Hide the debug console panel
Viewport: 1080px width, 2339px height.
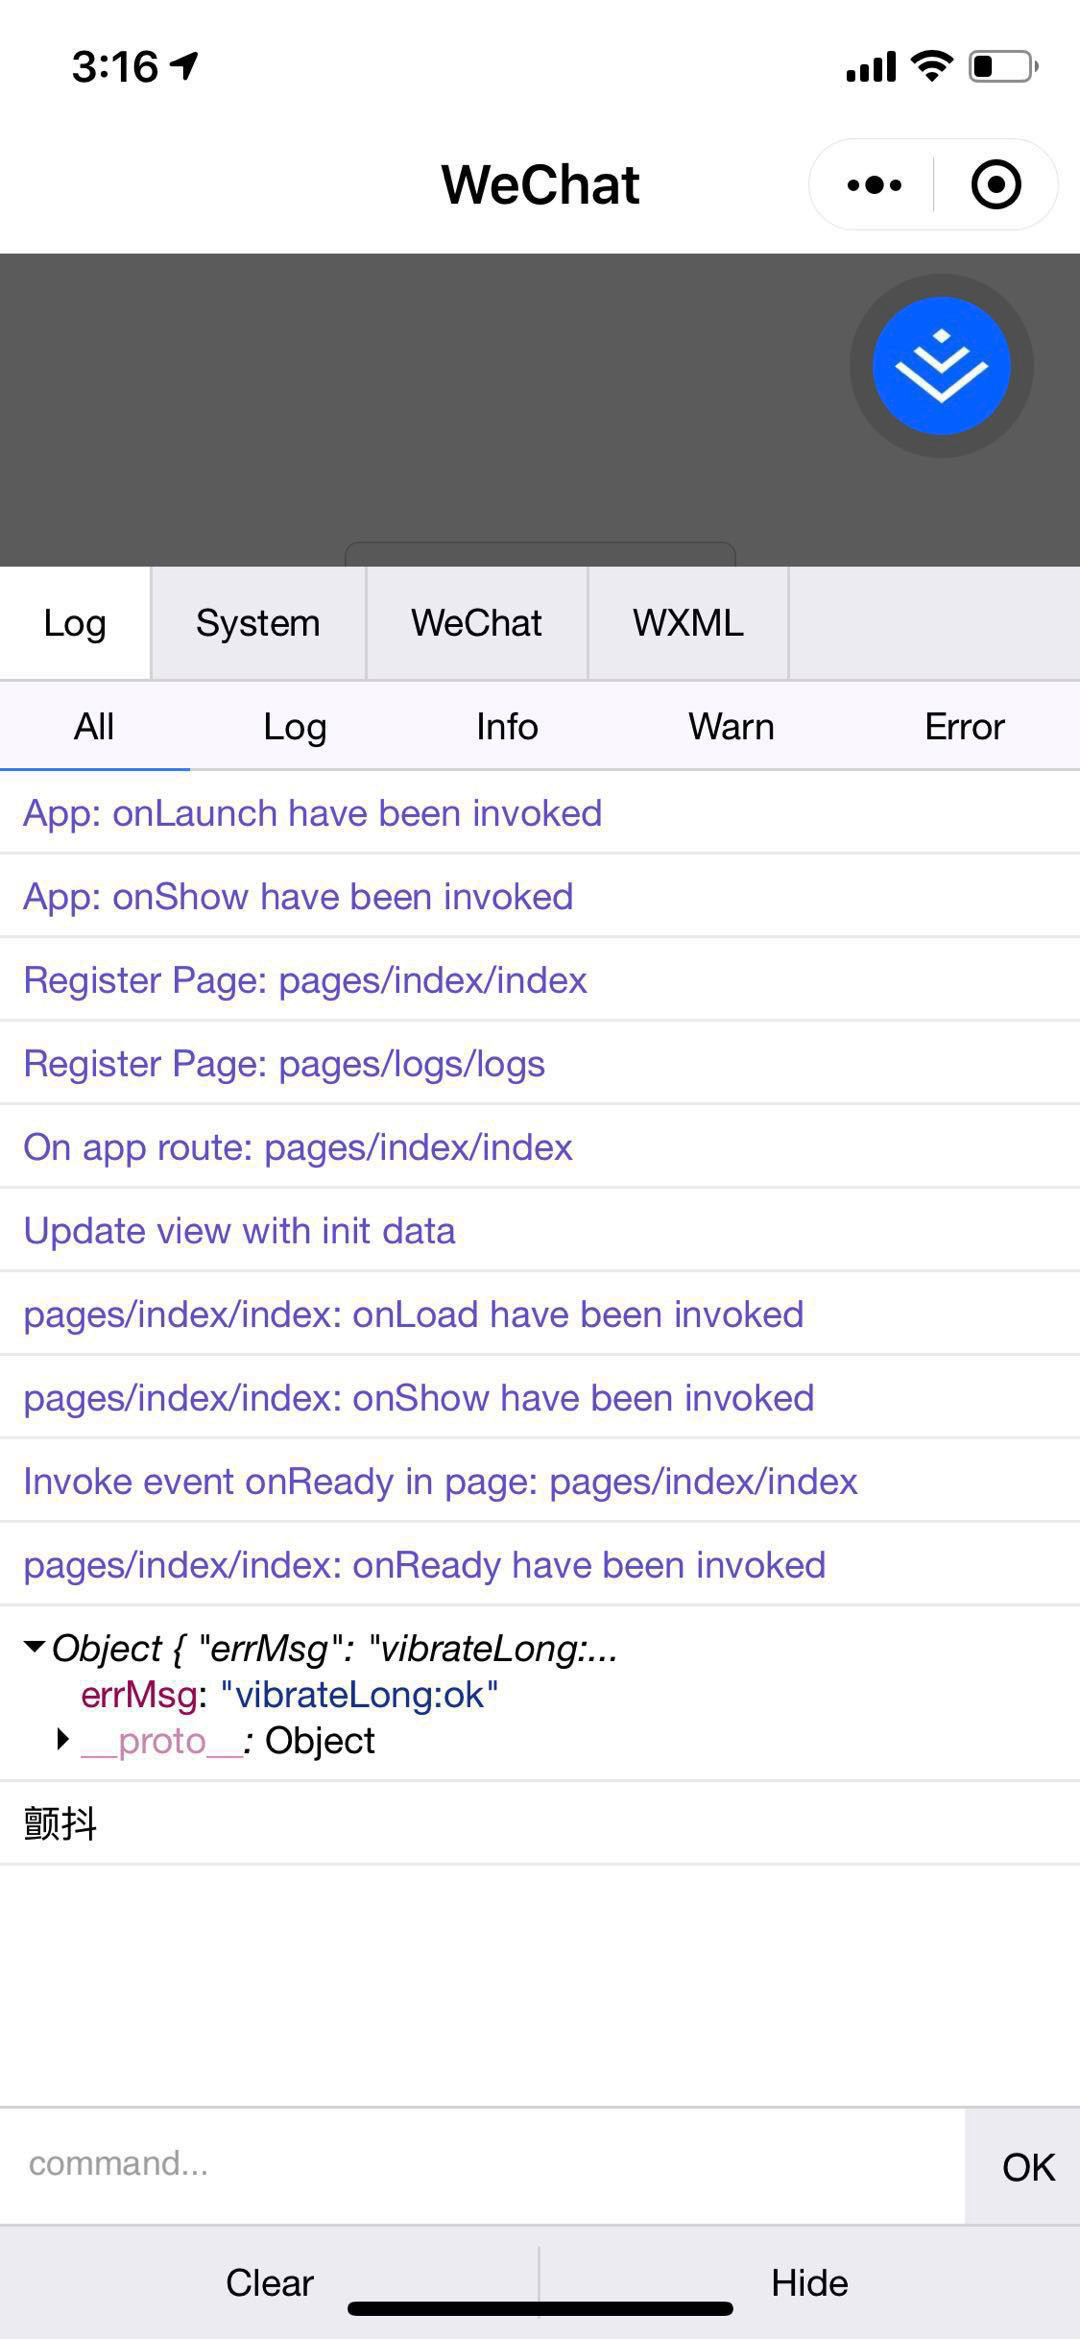[x=810, y=2283]
